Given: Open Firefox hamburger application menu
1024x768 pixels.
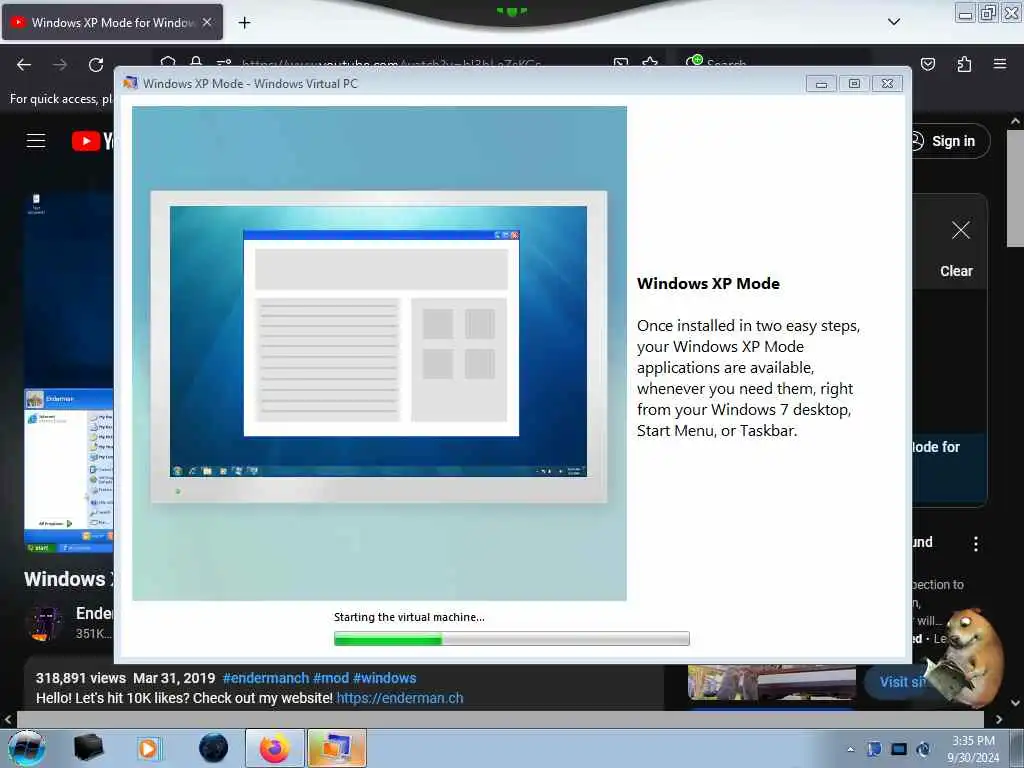Looking at the screenshot, I should coord(1000,64).
